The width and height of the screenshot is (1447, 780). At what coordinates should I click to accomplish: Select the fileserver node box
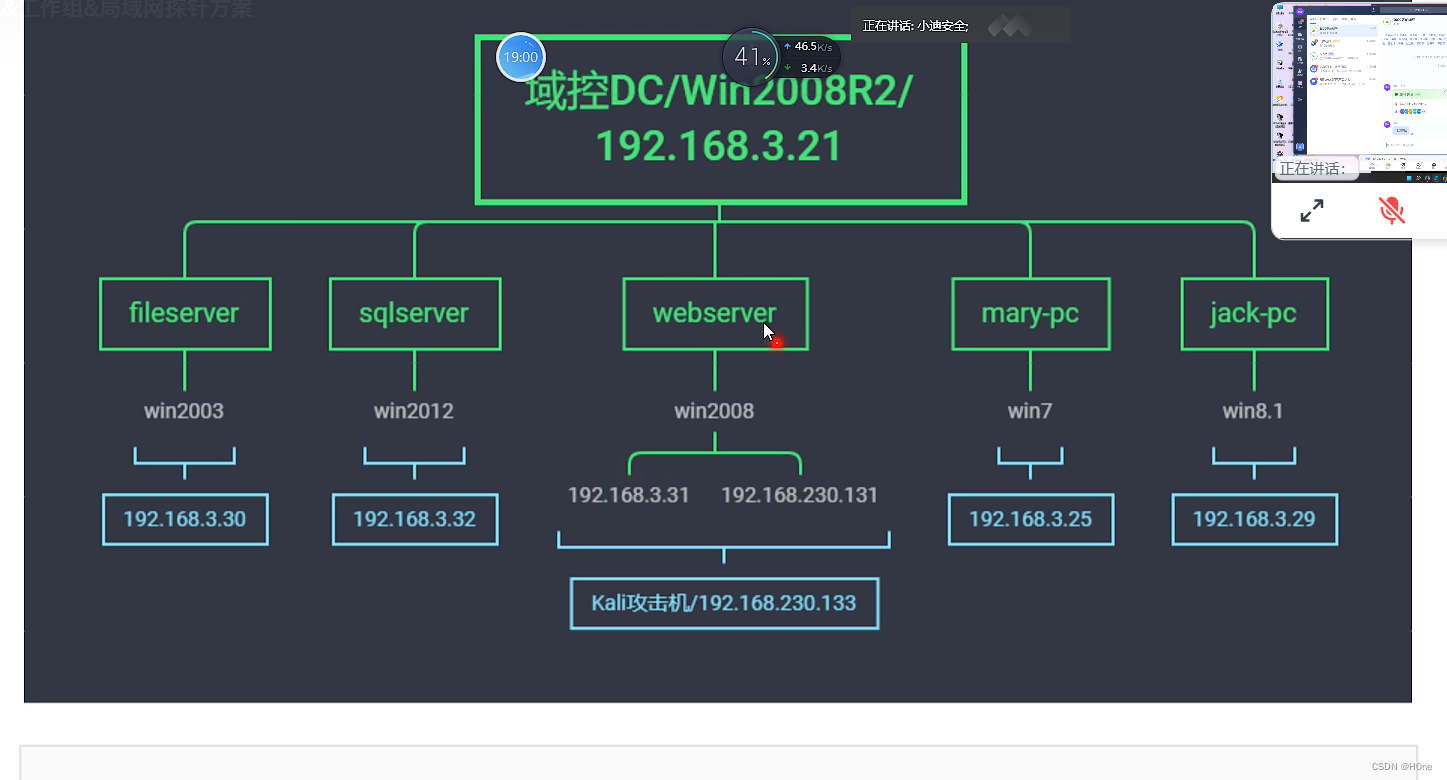click(184, 313)
